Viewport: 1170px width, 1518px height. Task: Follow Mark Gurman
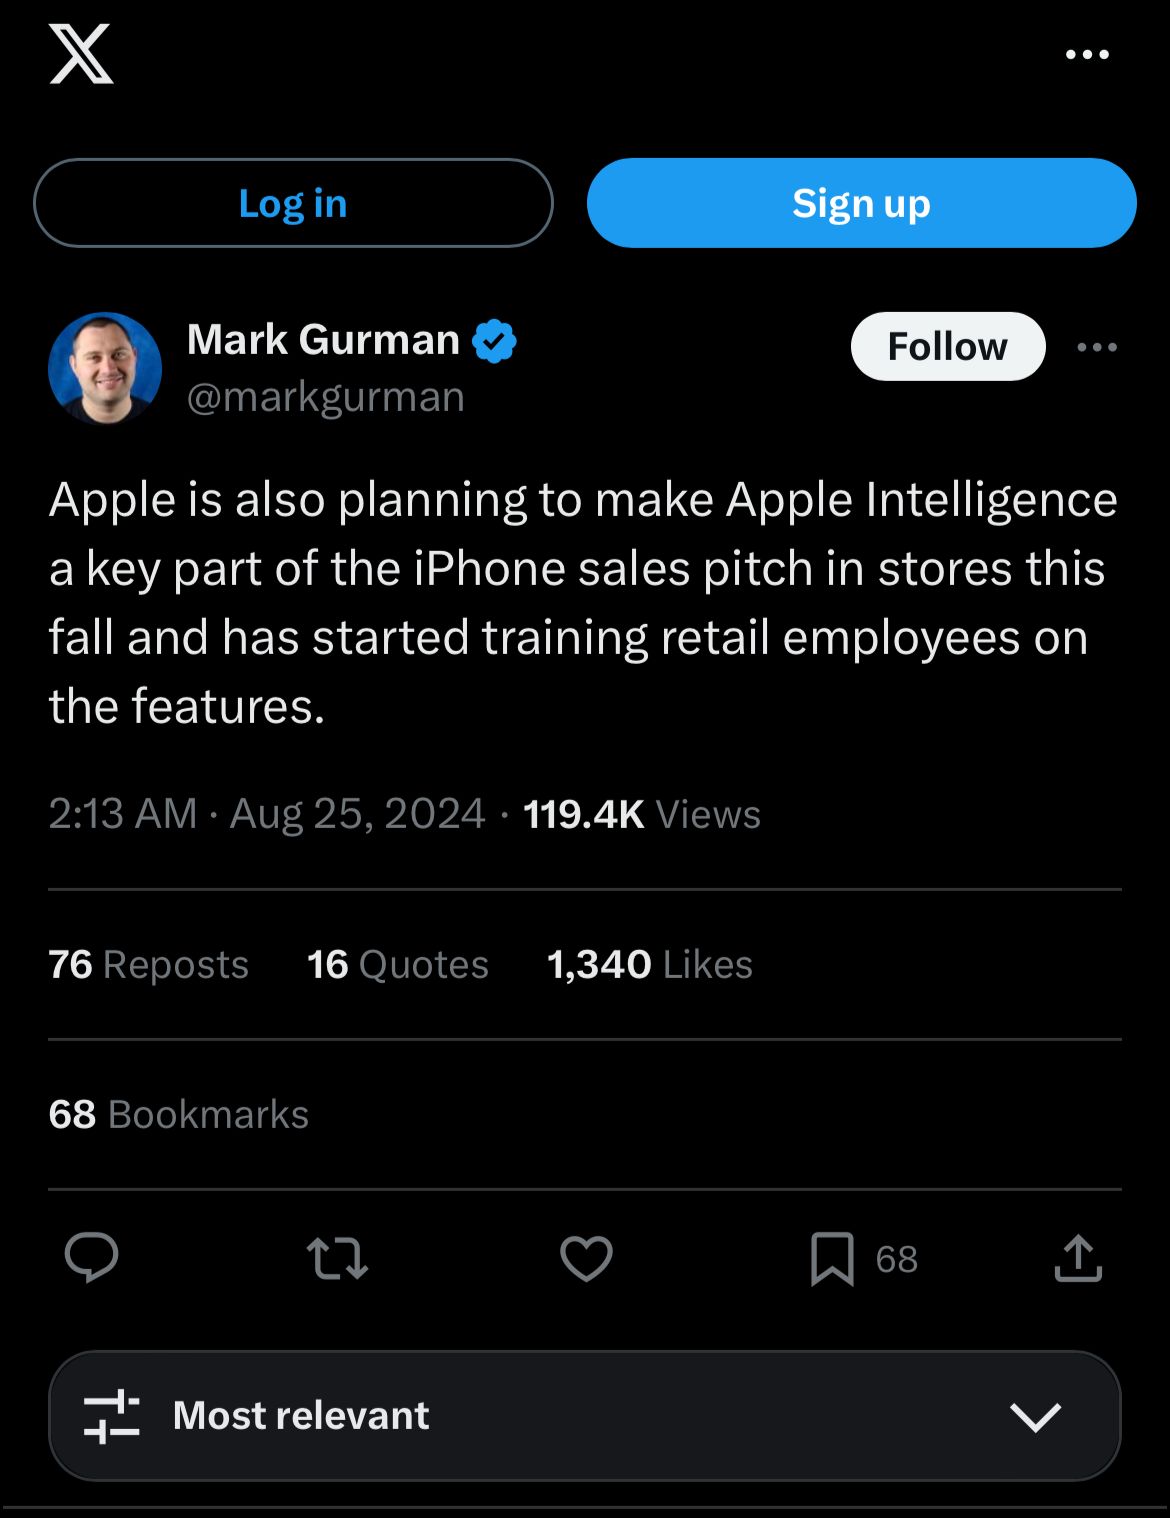(x=948, y=346)
